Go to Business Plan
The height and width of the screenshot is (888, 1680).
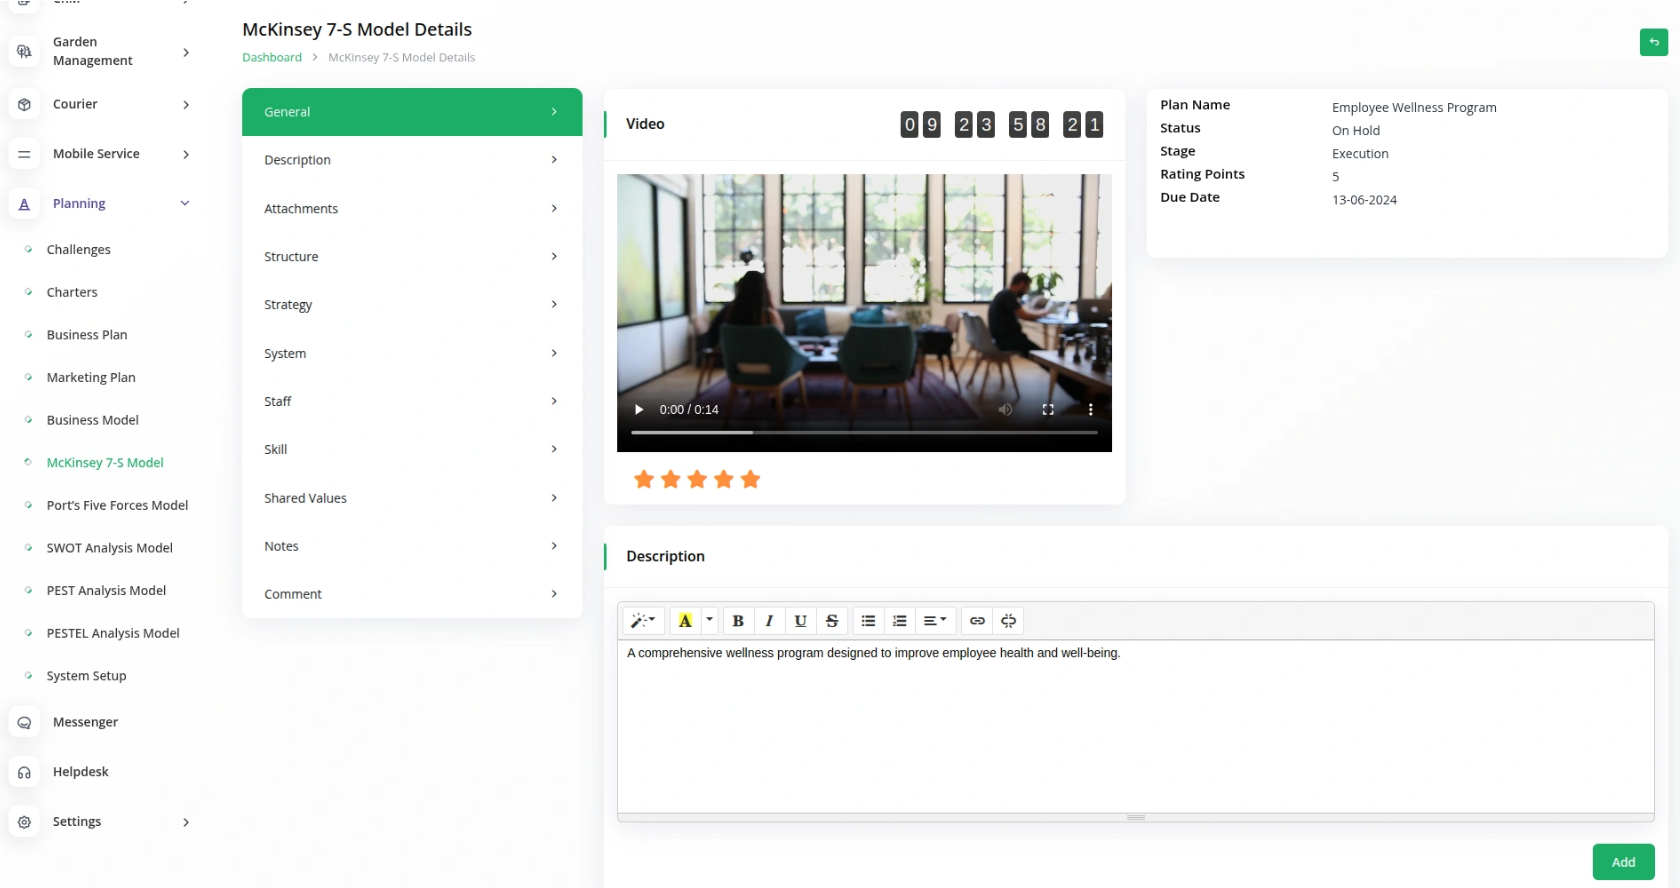(87, 335)
